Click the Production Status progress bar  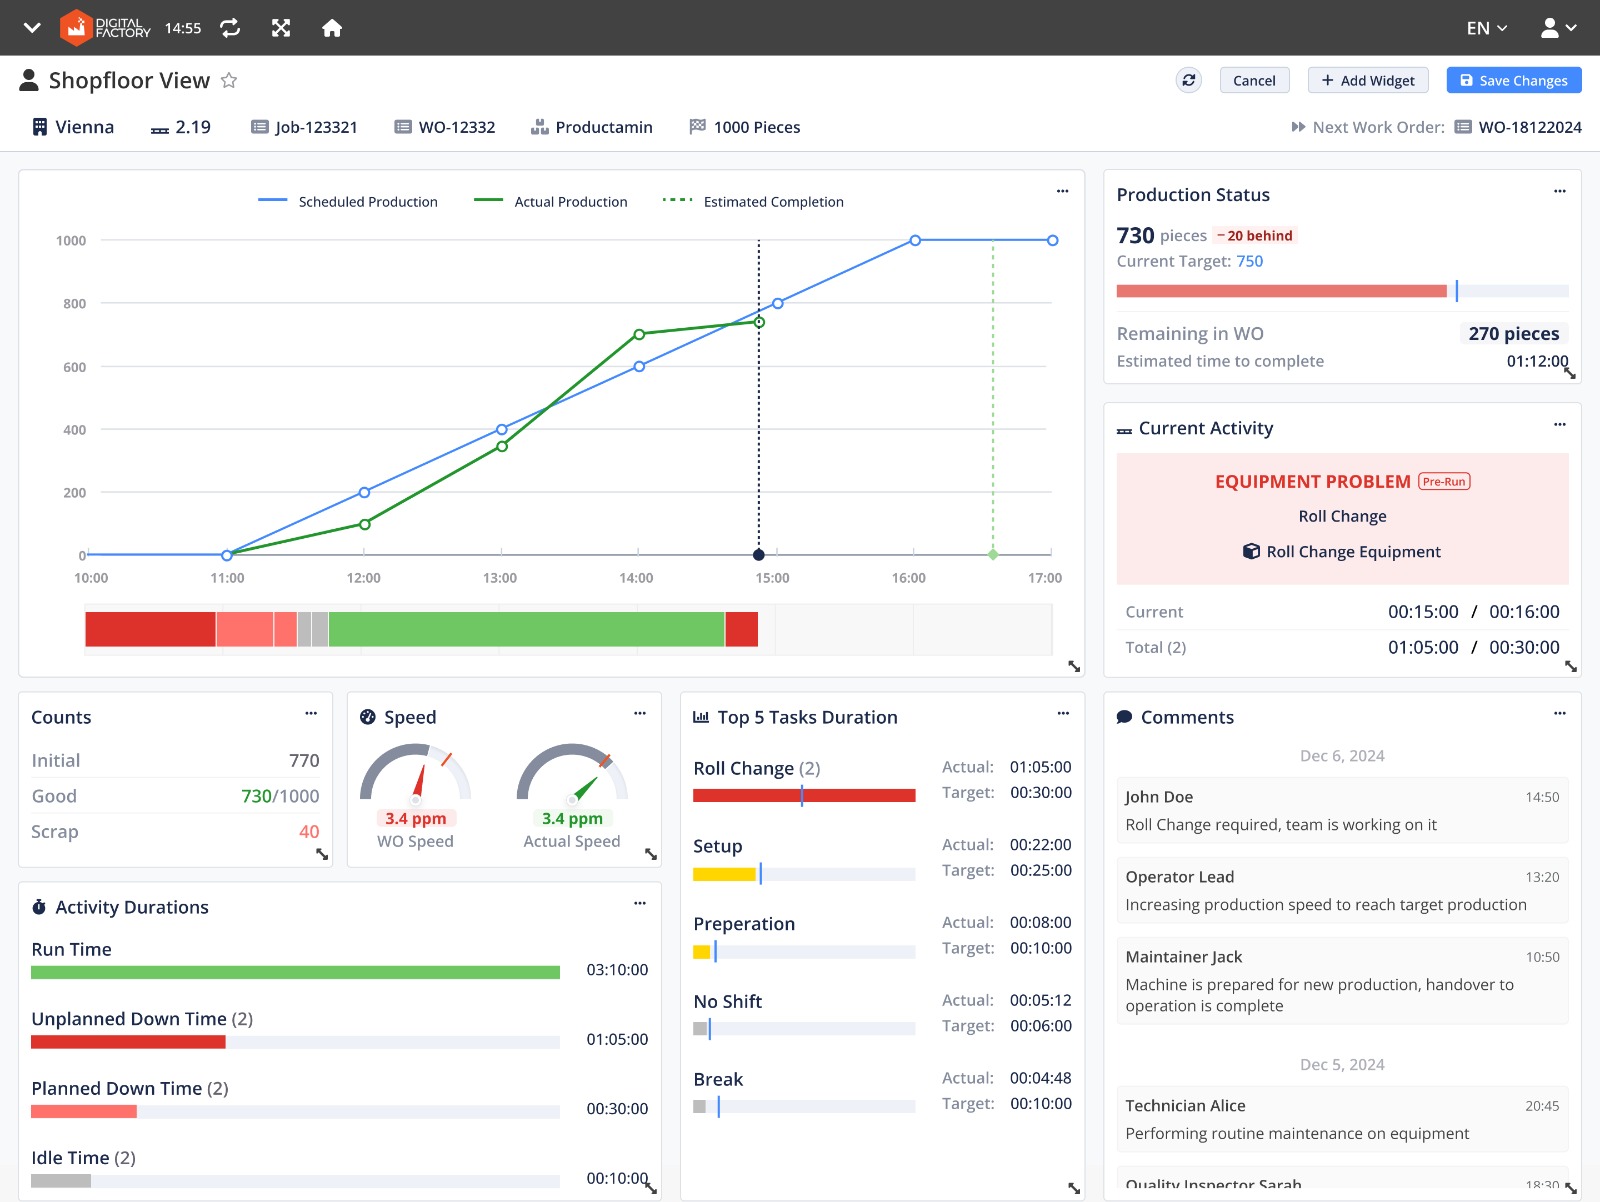coord(1341,291)
